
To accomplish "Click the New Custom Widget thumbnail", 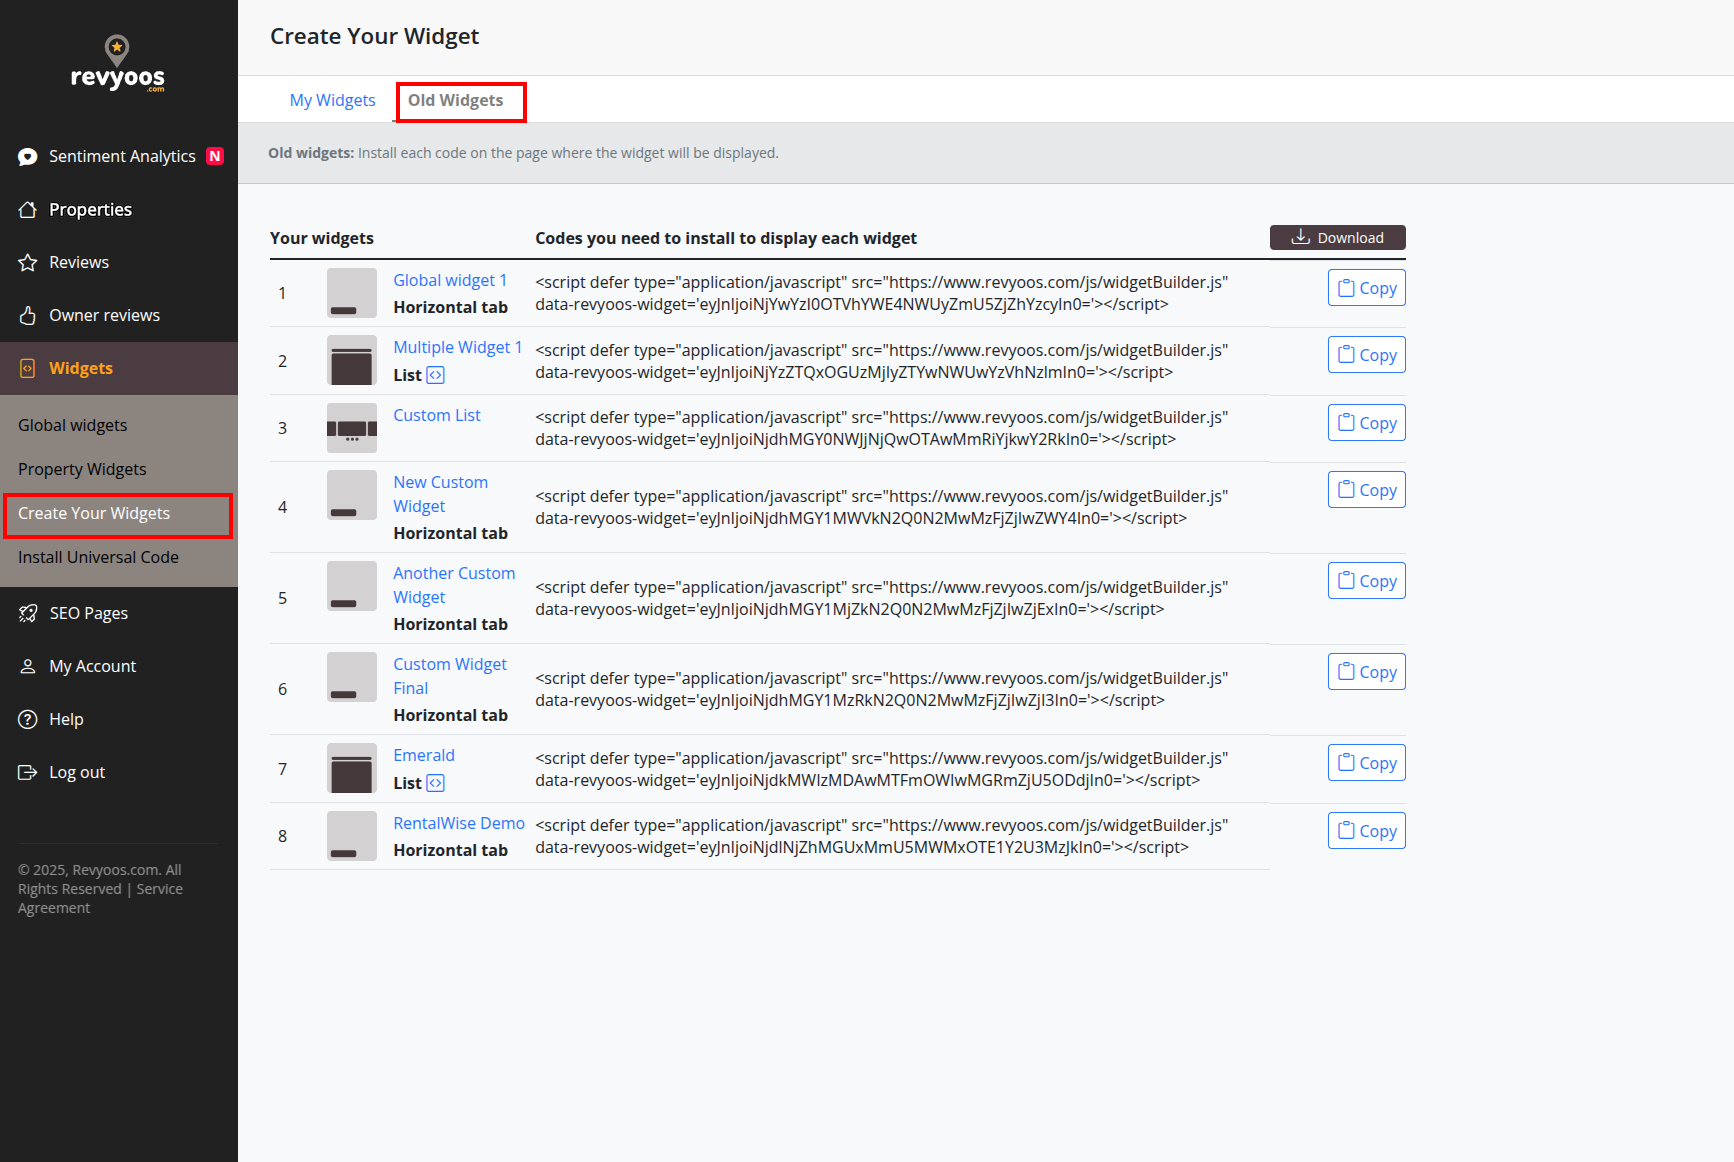I will coord(352,495).
